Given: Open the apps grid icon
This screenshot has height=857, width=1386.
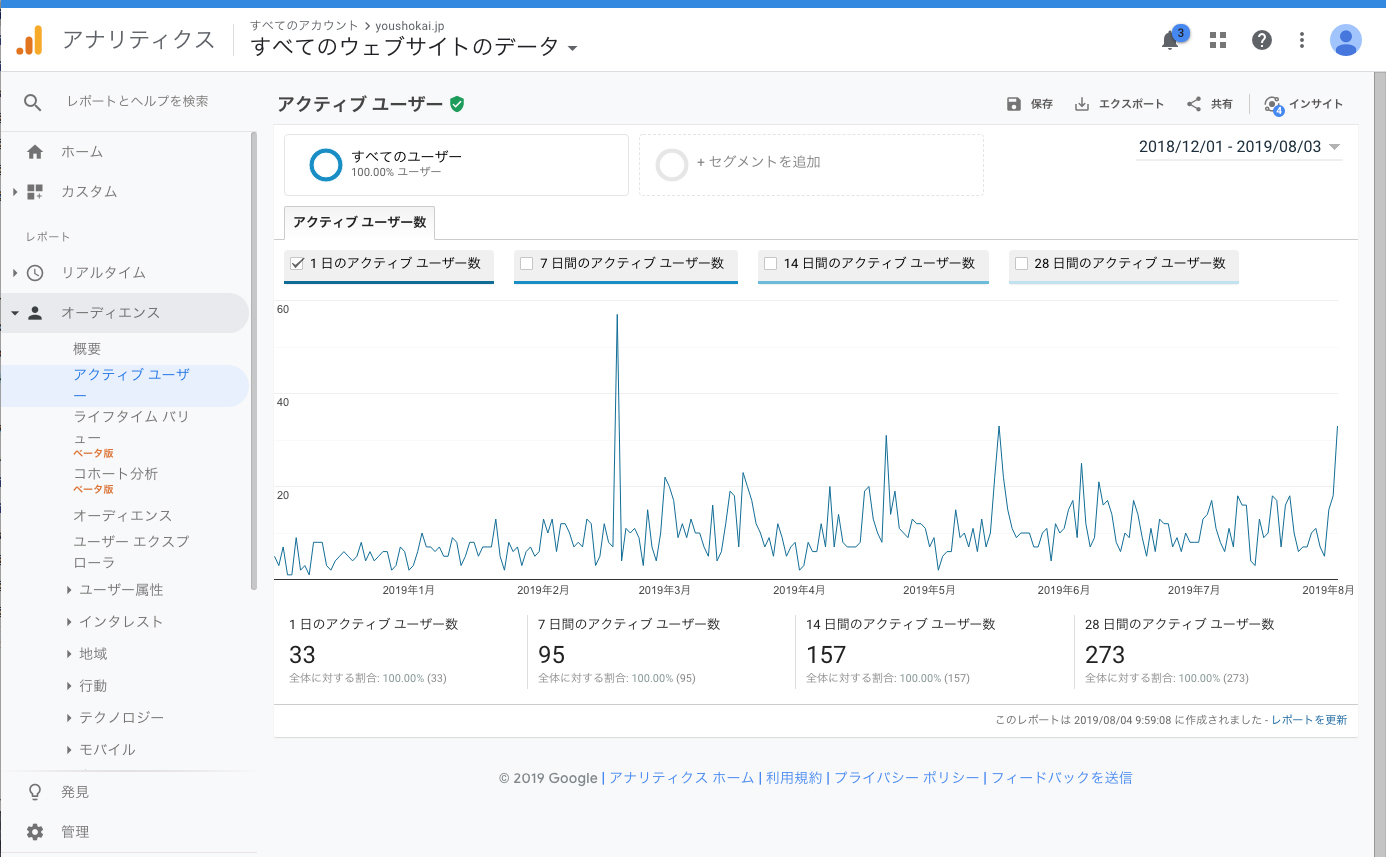Looking at the screenshot, I should pos(1217,40).
